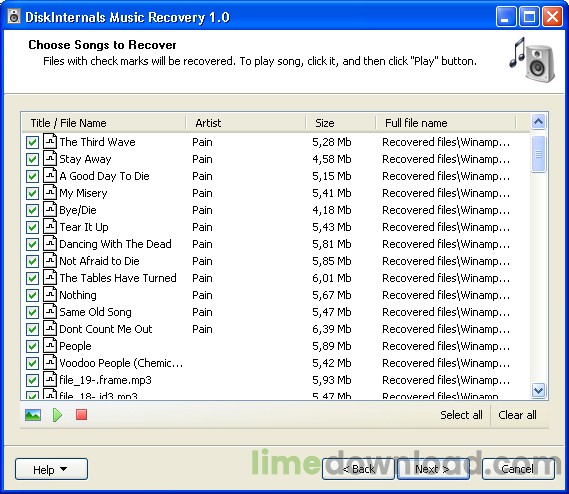The width and height of the screenshot is (569, 494).
Task: Uncheck the Bye/Die song checkbox
Action: (32, 211)
